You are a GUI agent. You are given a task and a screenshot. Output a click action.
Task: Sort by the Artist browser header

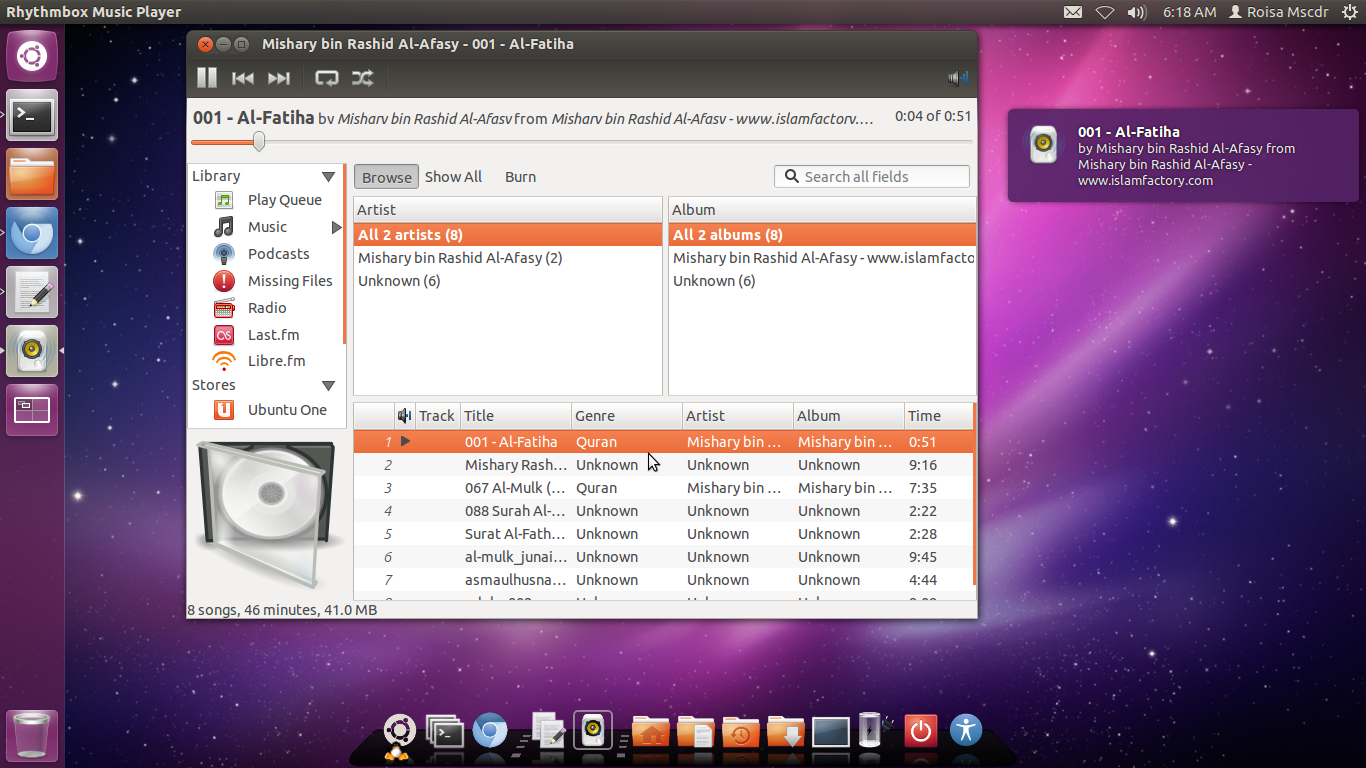[508, 210]
